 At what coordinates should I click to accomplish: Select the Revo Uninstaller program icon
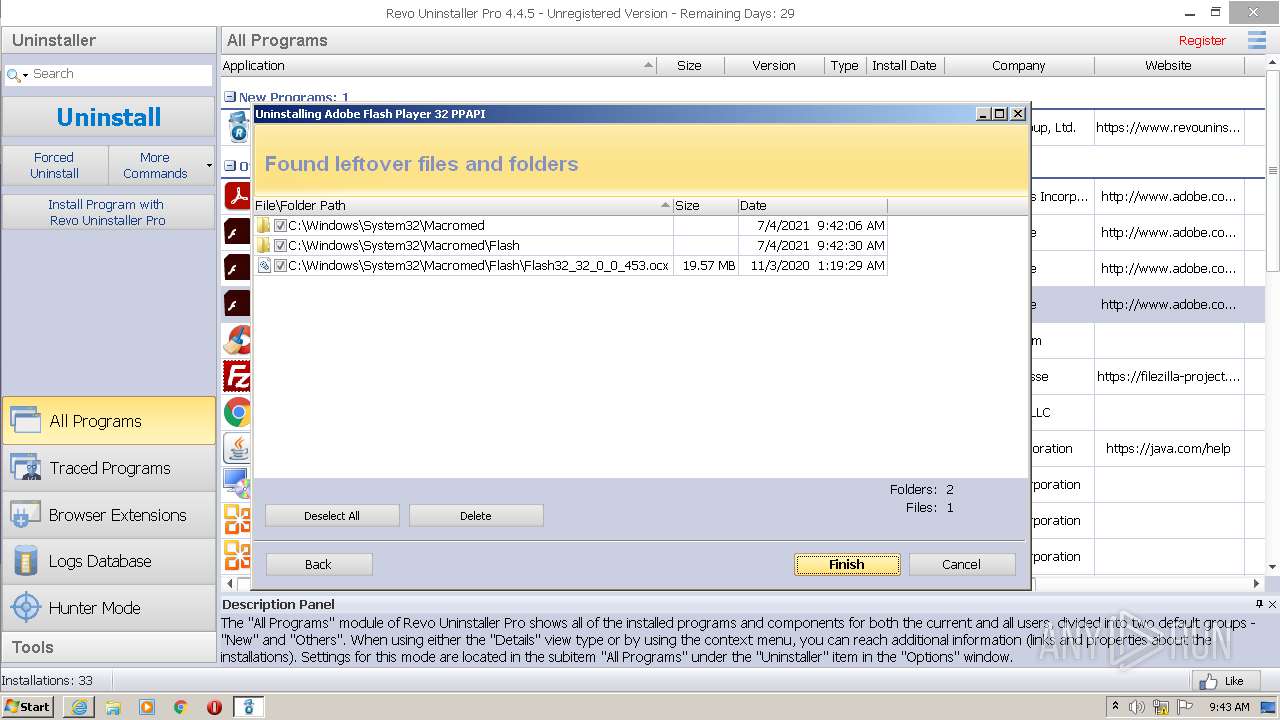(x=238, y=128)
